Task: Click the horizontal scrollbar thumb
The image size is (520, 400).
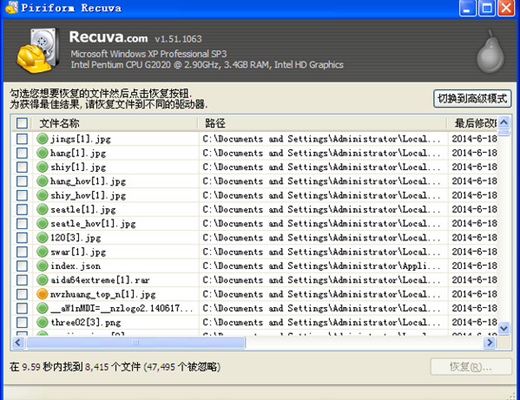Action: click(x=136, y=342)
